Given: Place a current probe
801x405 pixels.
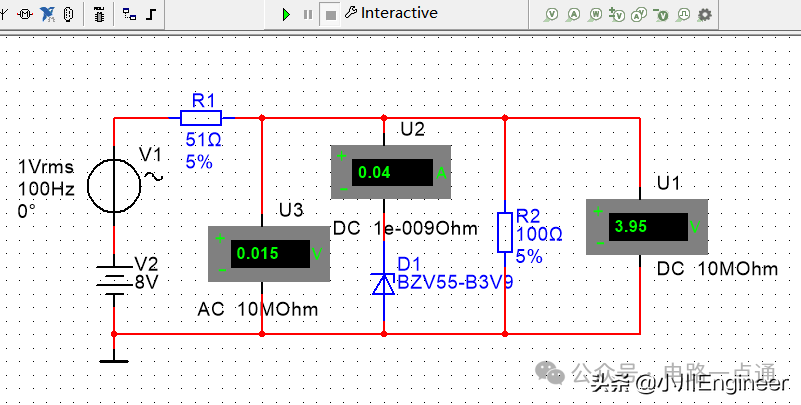Looking at the screenshot, I should pyautogui.click(x=573, y=14).
